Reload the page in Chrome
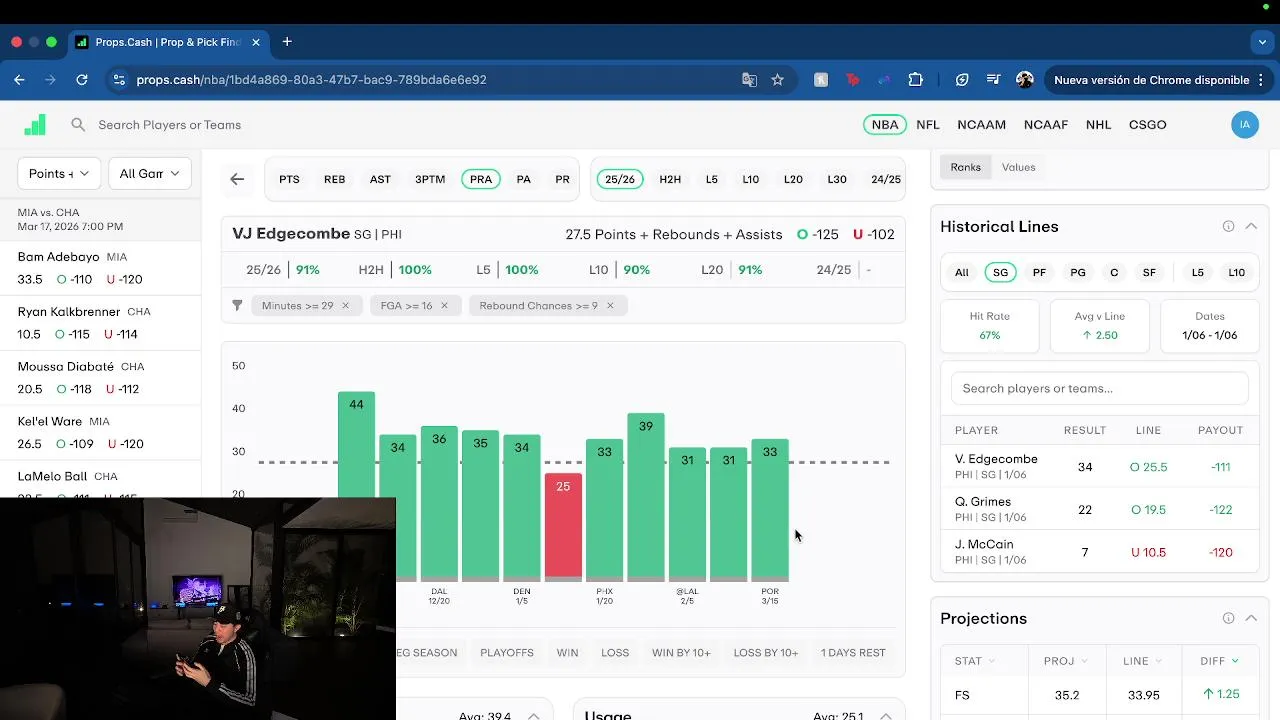The height and width of the screenshot is (720, 1280). point(82,80)
